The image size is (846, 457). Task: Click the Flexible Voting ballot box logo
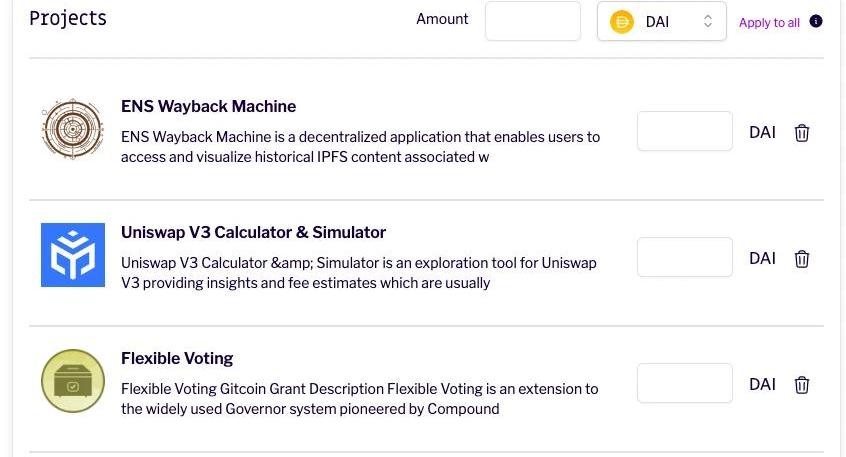pos(73,381)
